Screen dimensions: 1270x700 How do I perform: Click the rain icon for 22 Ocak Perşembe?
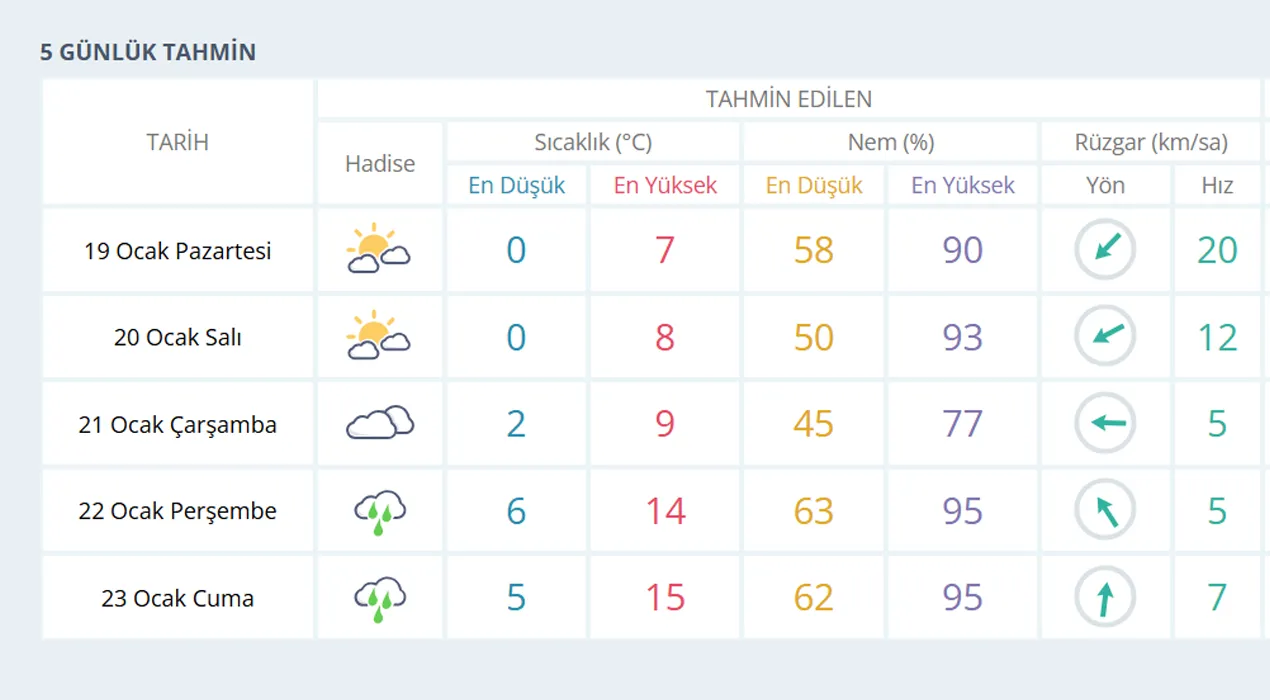380,511
